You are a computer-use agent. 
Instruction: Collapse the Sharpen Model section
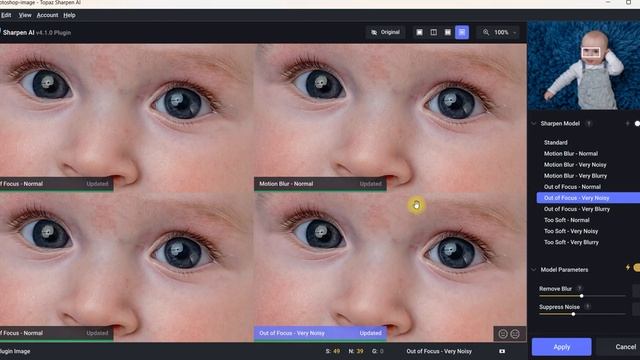tap(534, 123)
